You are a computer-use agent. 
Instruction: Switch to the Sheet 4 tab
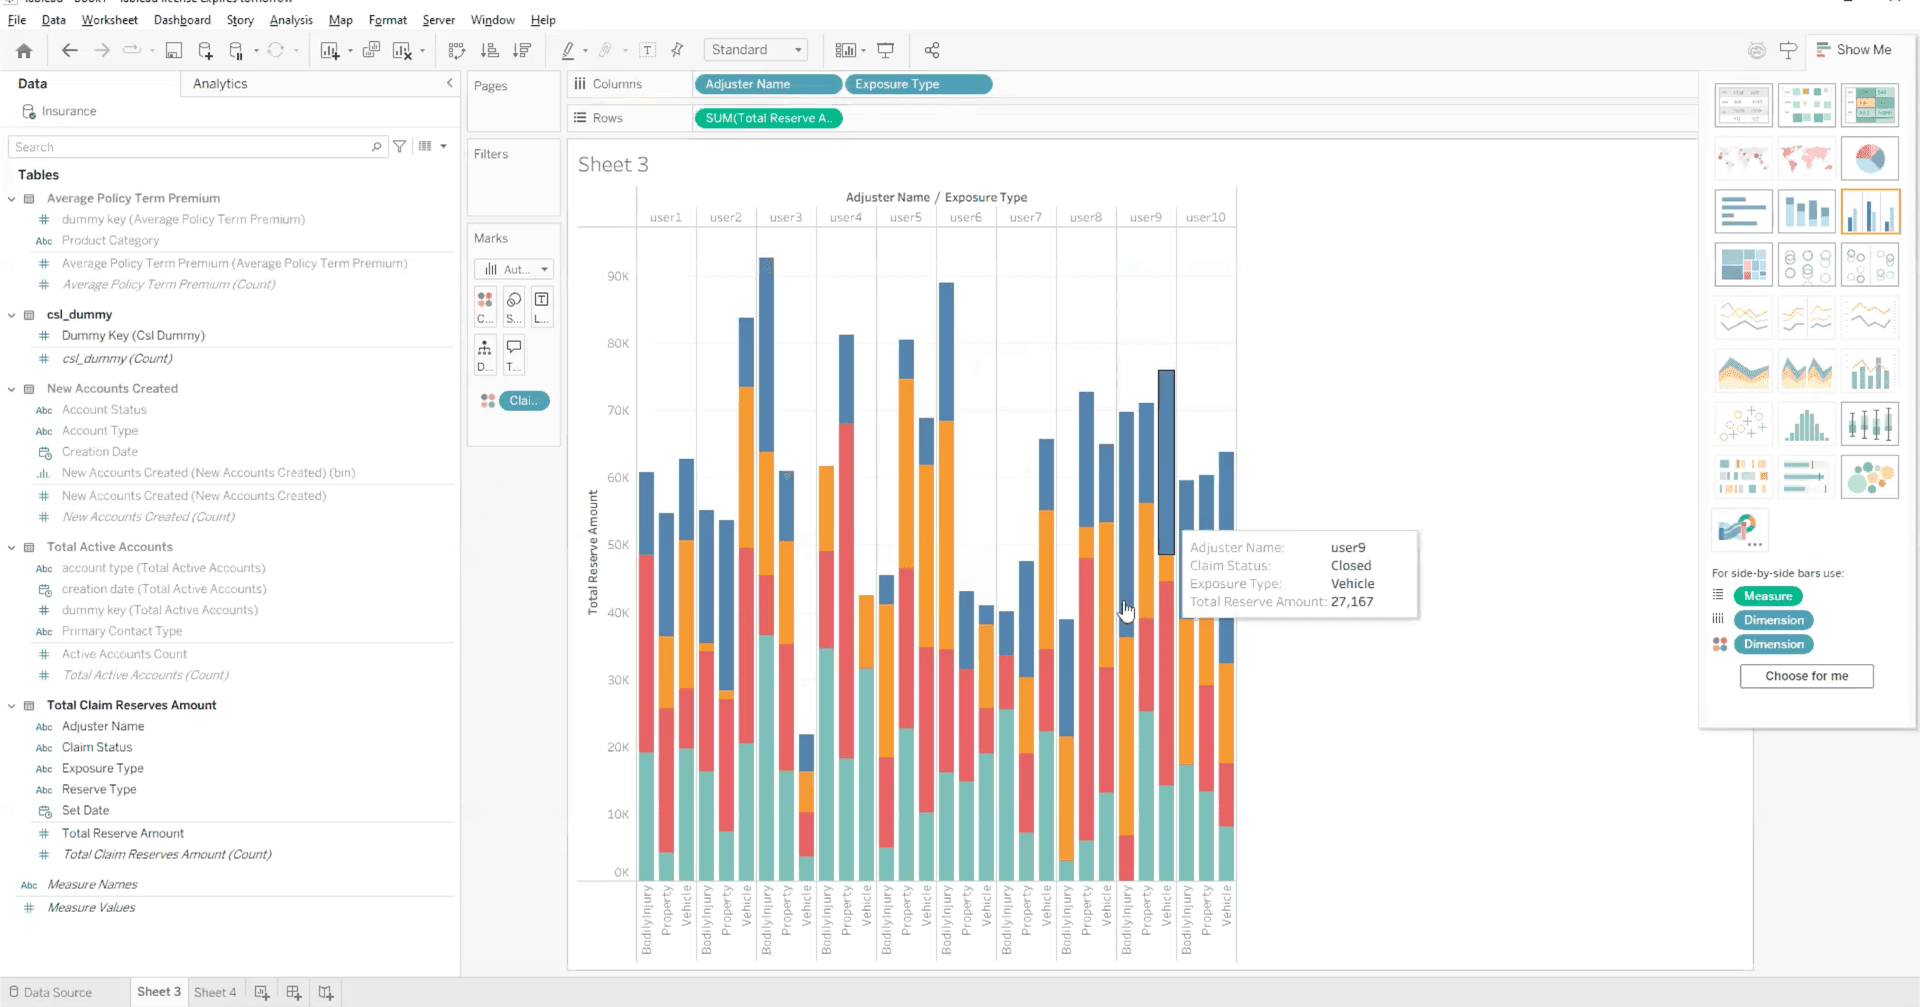click(215, 991)
